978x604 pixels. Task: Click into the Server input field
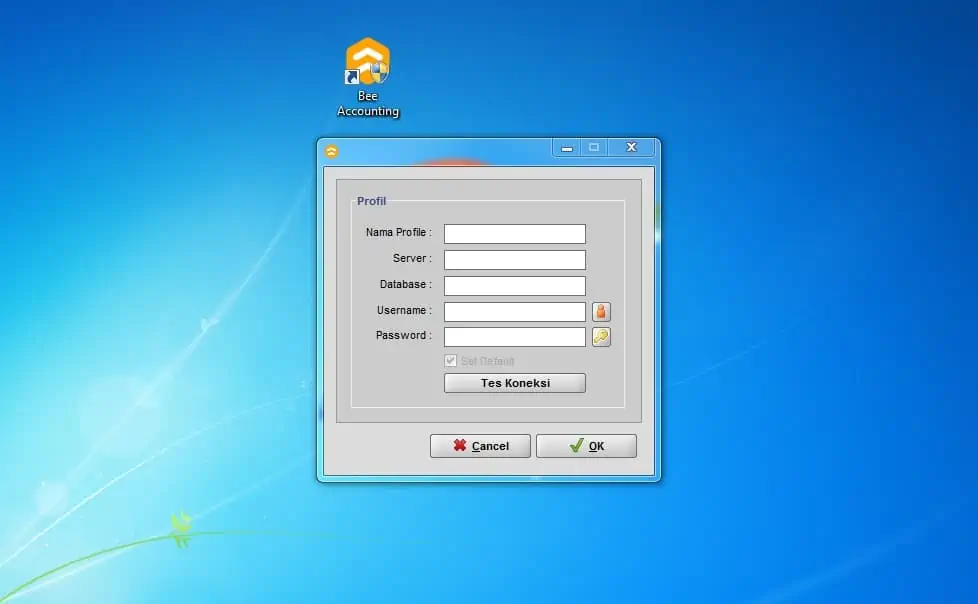coord(514,260)
